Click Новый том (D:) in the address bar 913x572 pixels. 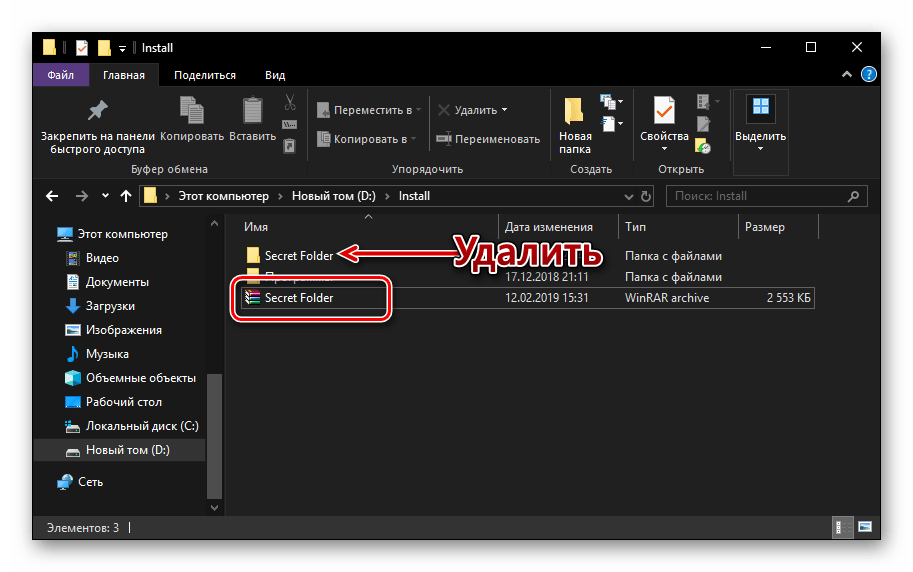[x=334, y=196]
